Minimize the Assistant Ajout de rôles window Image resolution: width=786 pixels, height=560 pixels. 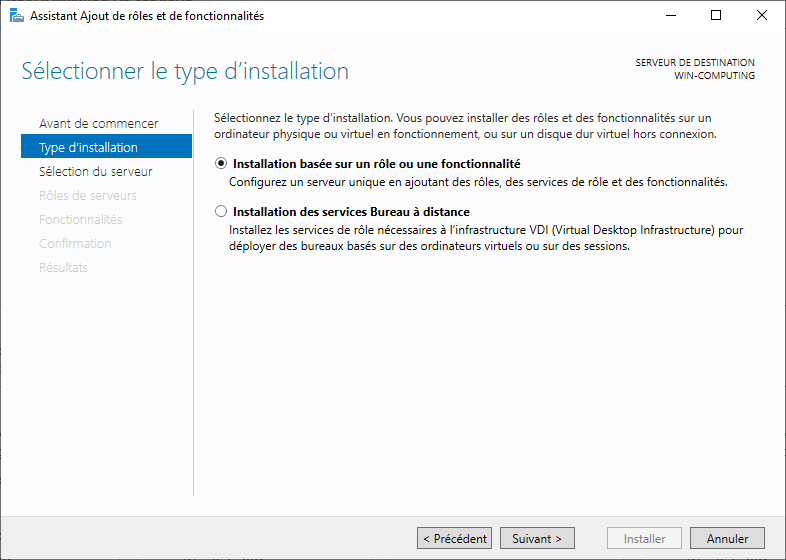(x=670, y=16)
